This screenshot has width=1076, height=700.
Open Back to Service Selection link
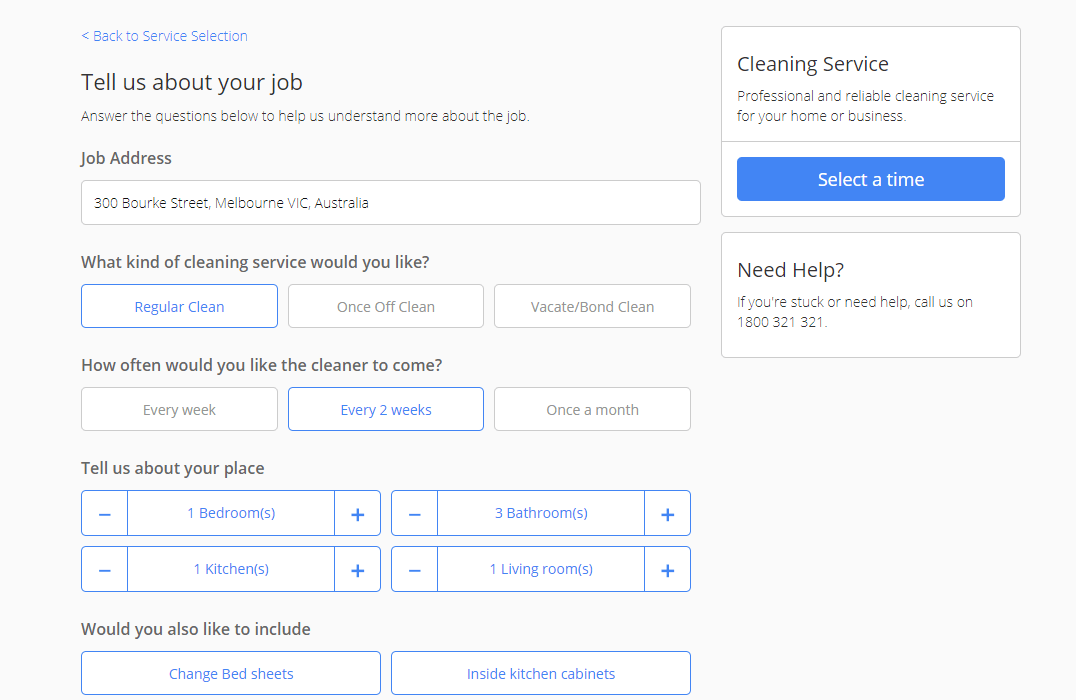tap(164, 35)
